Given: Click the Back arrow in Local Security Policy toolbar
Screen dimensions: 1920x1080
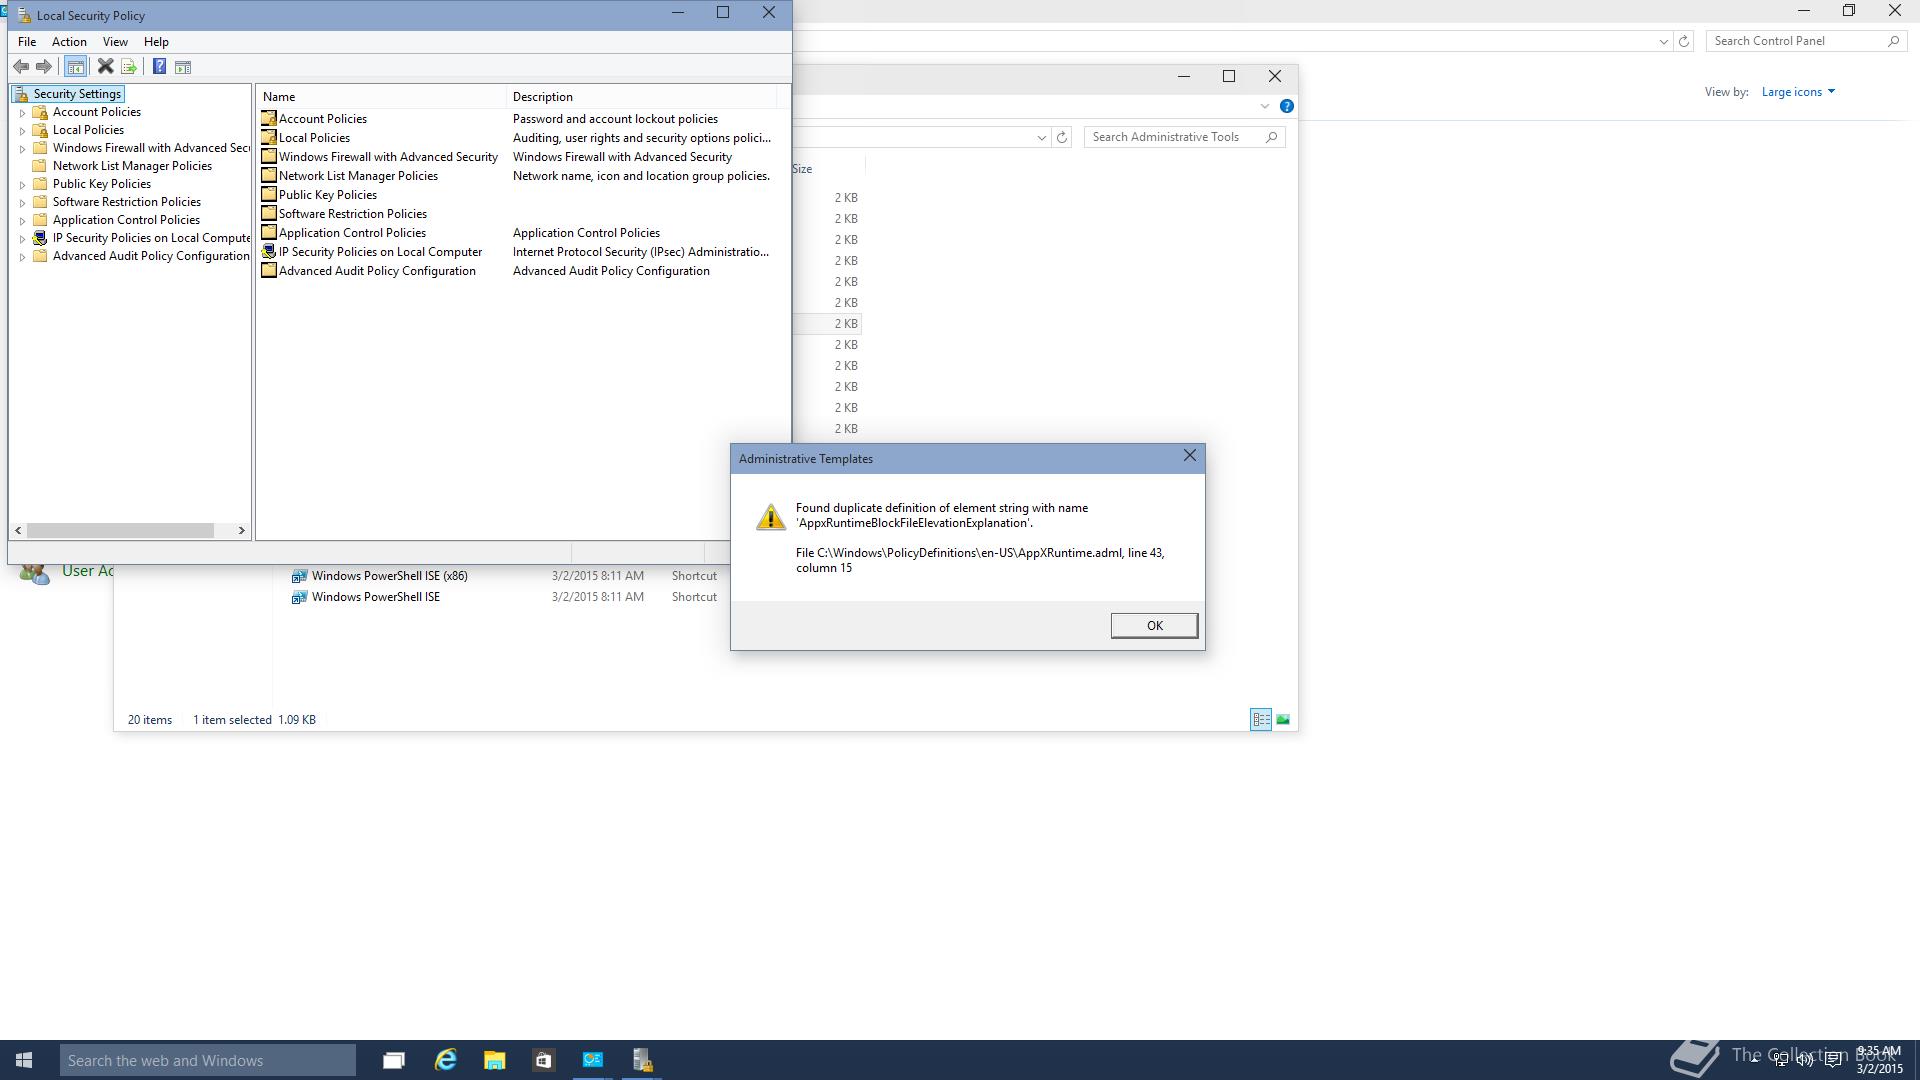Looking at the screenshot, I should pos(21,67).
